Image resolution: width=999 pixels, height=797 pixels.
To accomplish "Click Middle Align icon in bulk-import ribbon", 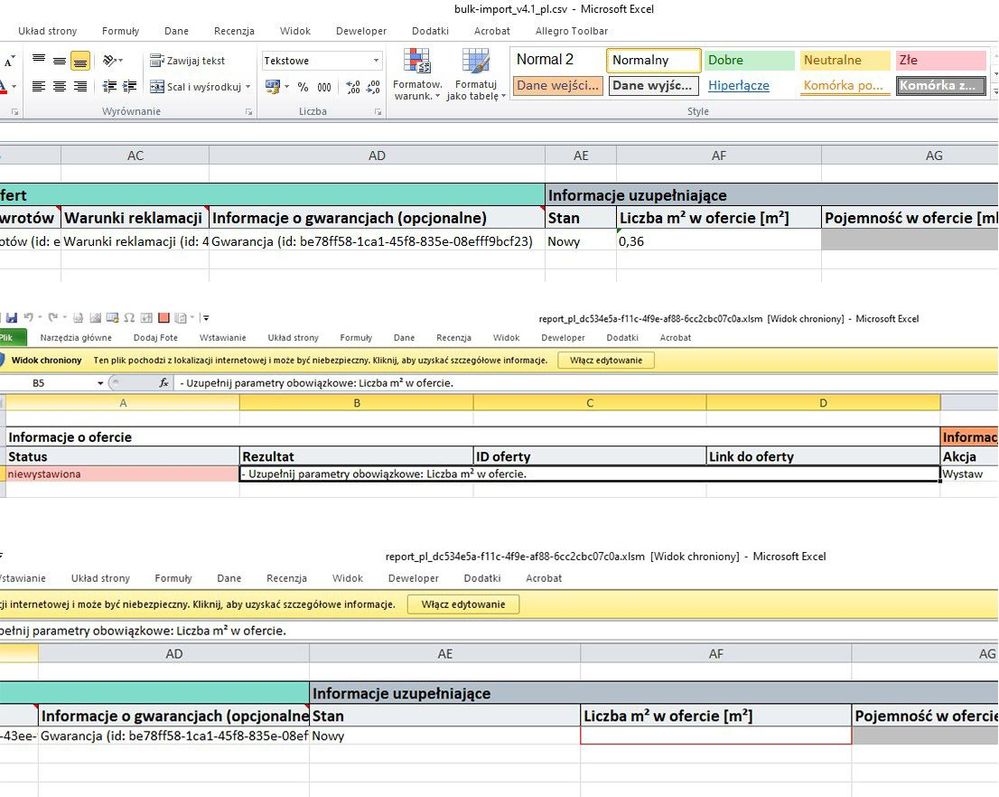I will point(59,61).
